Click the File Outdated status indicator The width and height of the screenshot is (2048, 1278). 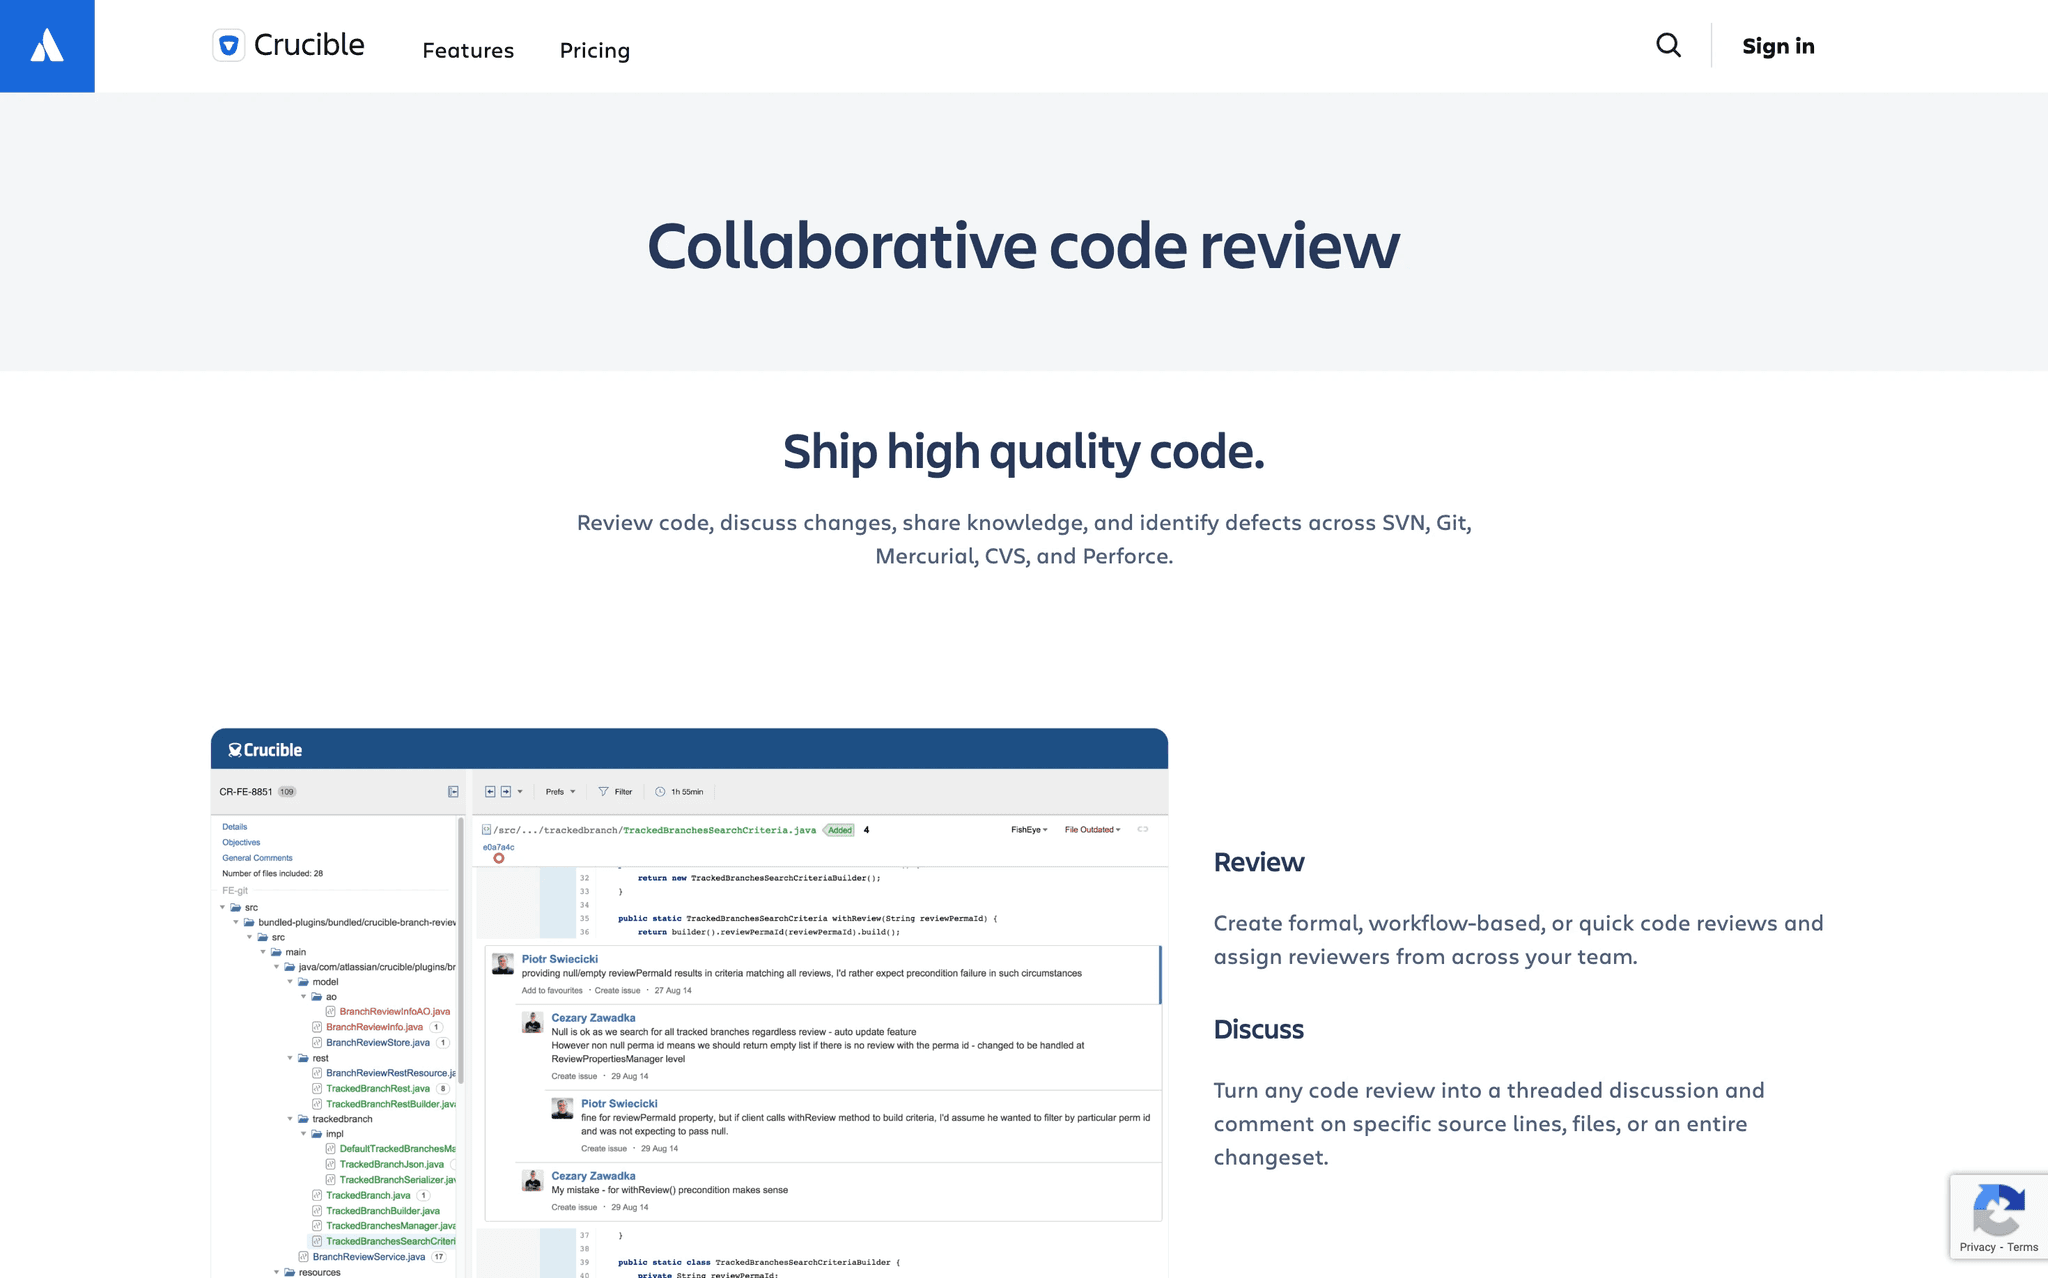point(1093,829)
